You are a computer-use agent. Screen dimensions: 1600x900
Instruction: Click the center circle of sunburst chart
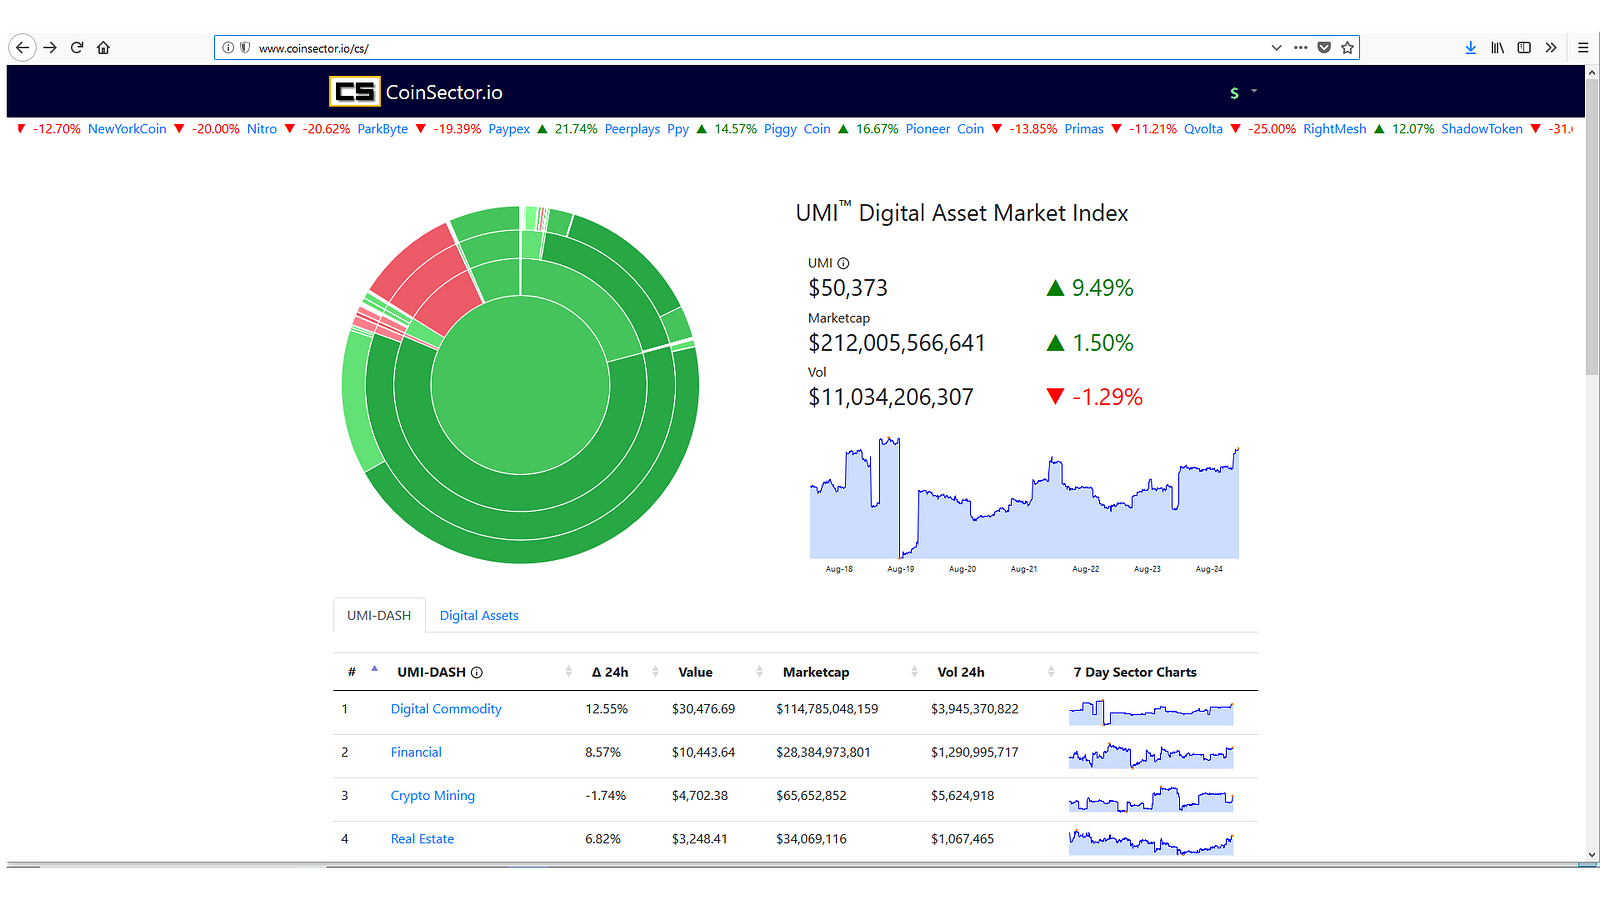point(520,385)
